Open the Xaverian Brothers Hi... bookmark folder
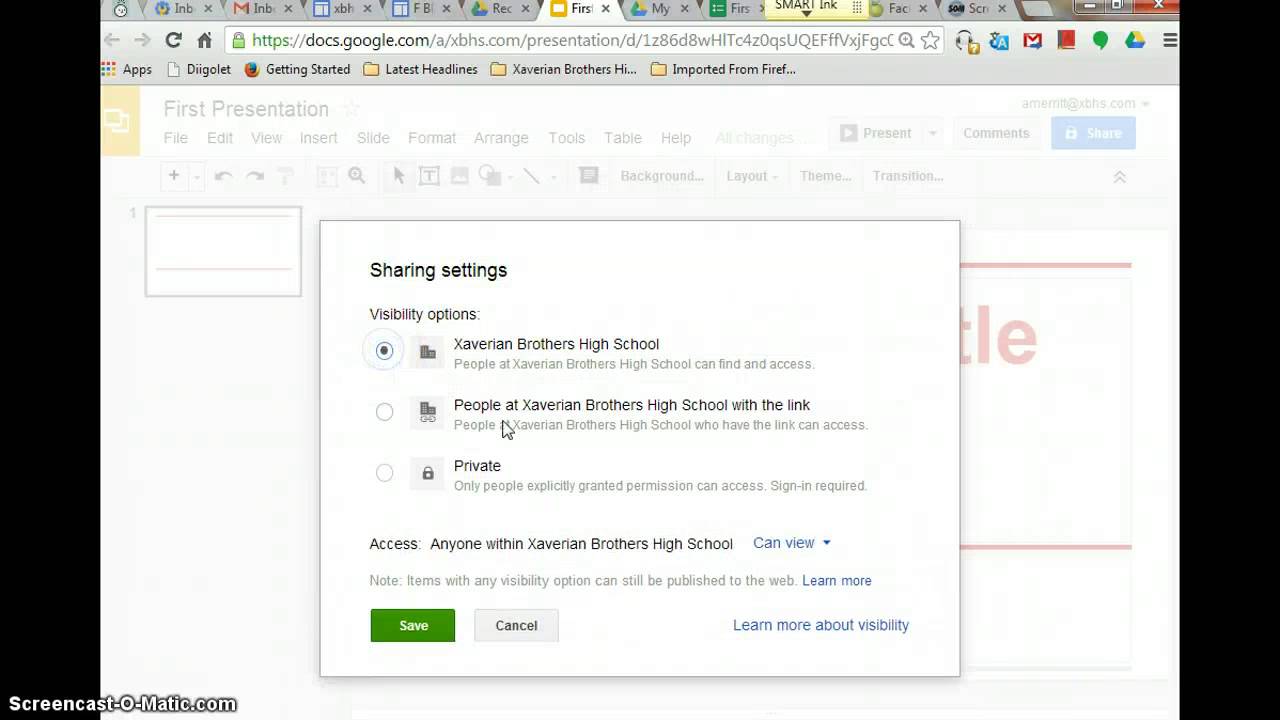The height and width of the screenshot is (720, 1280). [x=564, y=69]
